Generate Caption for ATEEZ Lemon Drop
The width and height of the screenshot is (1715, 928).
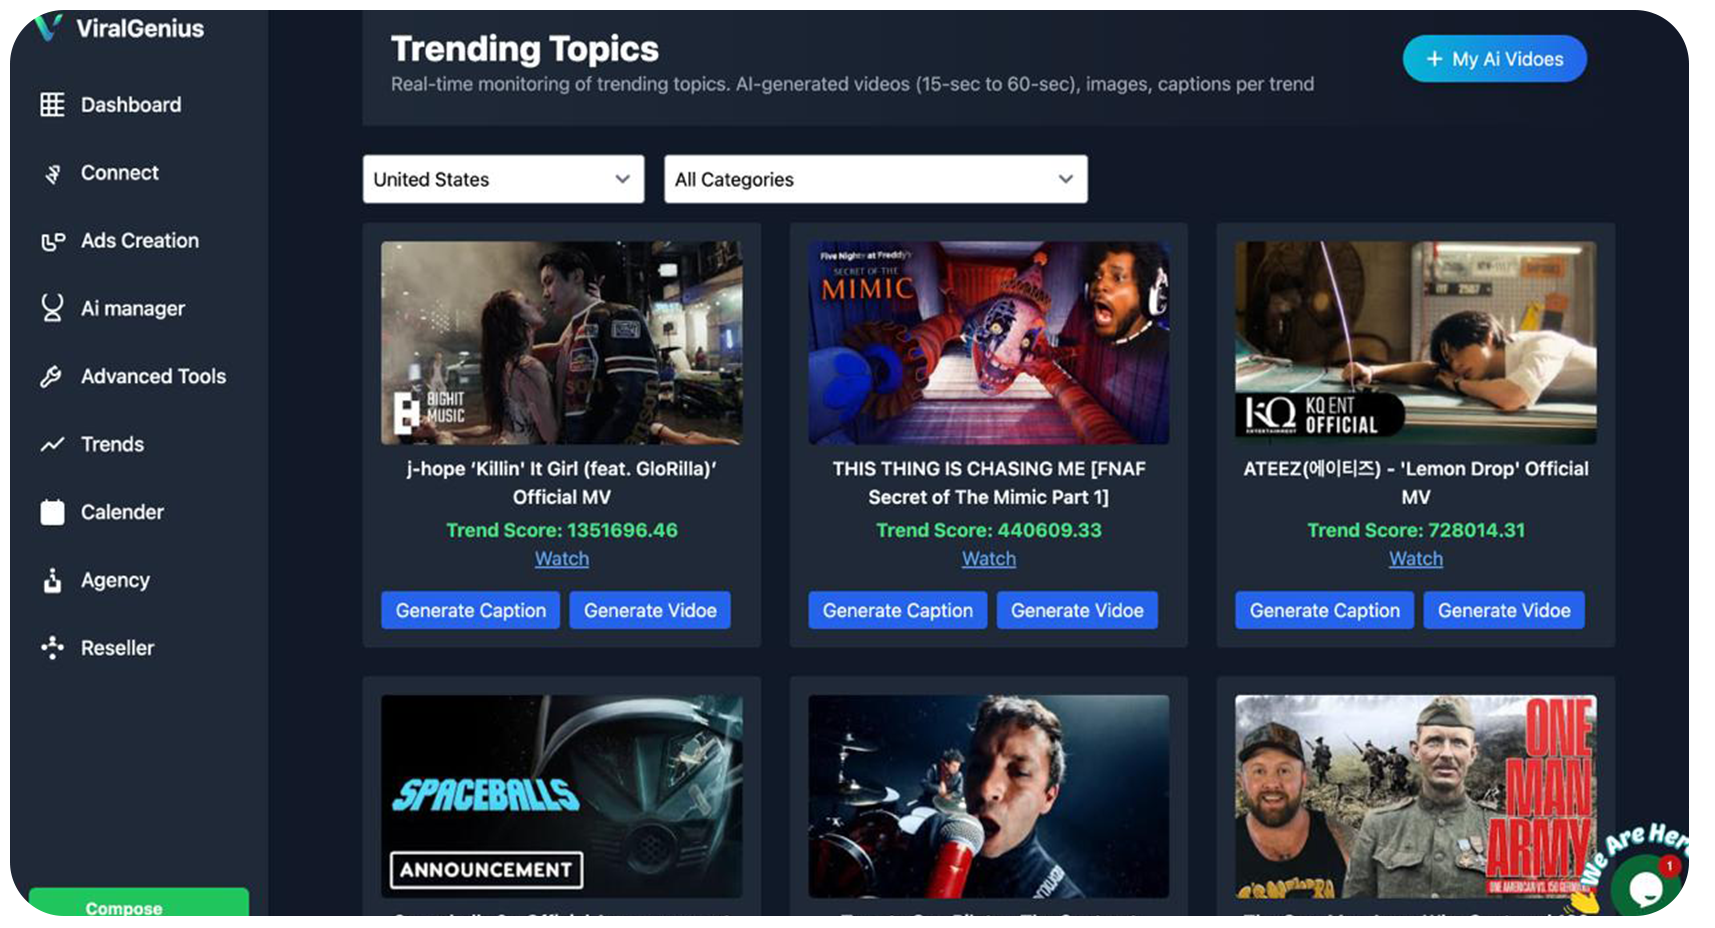coord(1324,610)
